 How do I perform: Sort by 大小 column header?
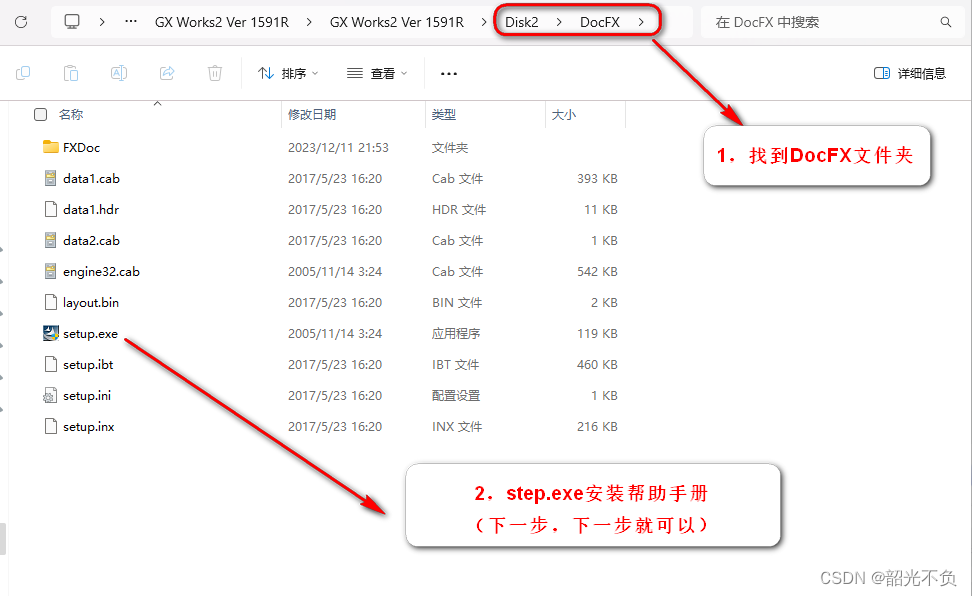click(x=563, y=115)
